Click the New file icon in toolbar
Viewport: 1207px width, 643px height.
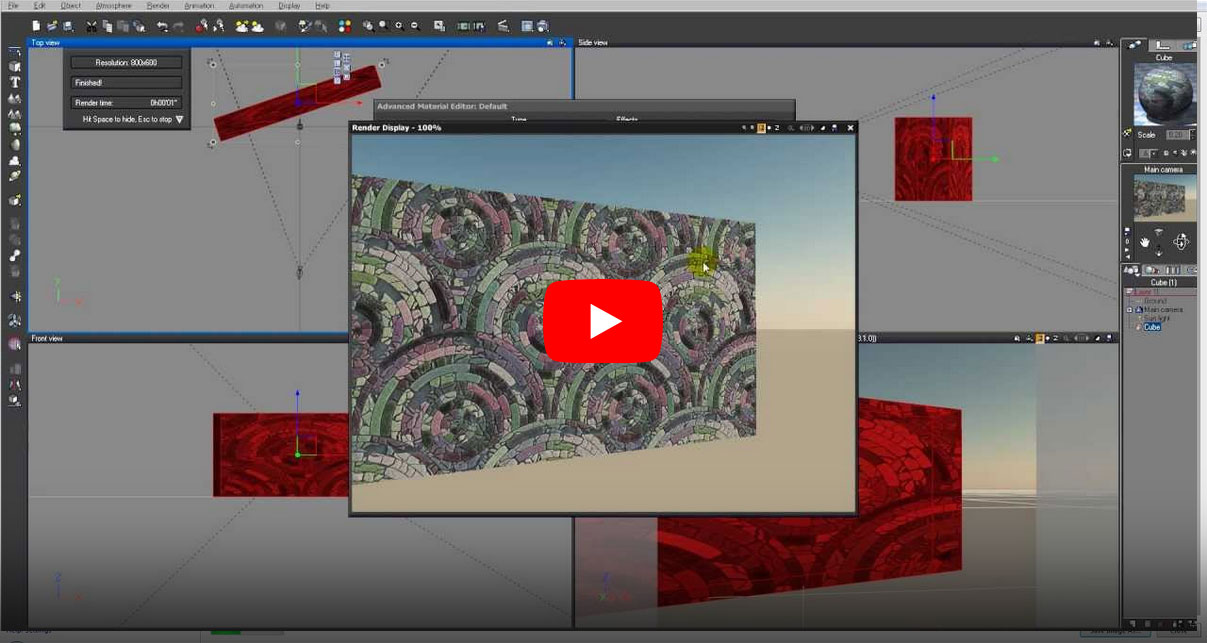[x=37, y=26]
